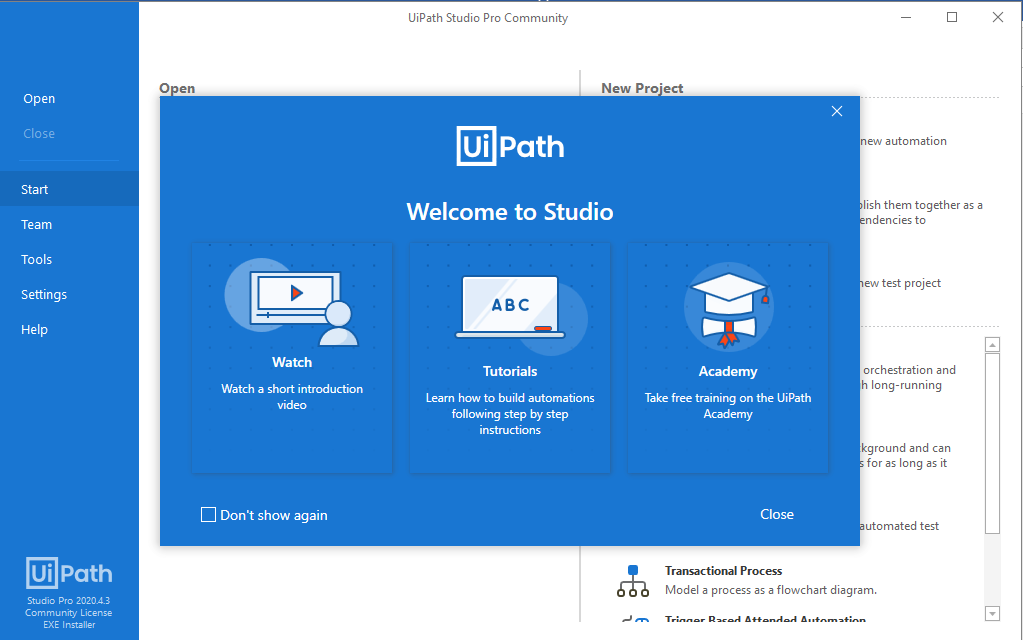
Task: Close the UiPath Studio application window
Action: [x=998, y=18]
